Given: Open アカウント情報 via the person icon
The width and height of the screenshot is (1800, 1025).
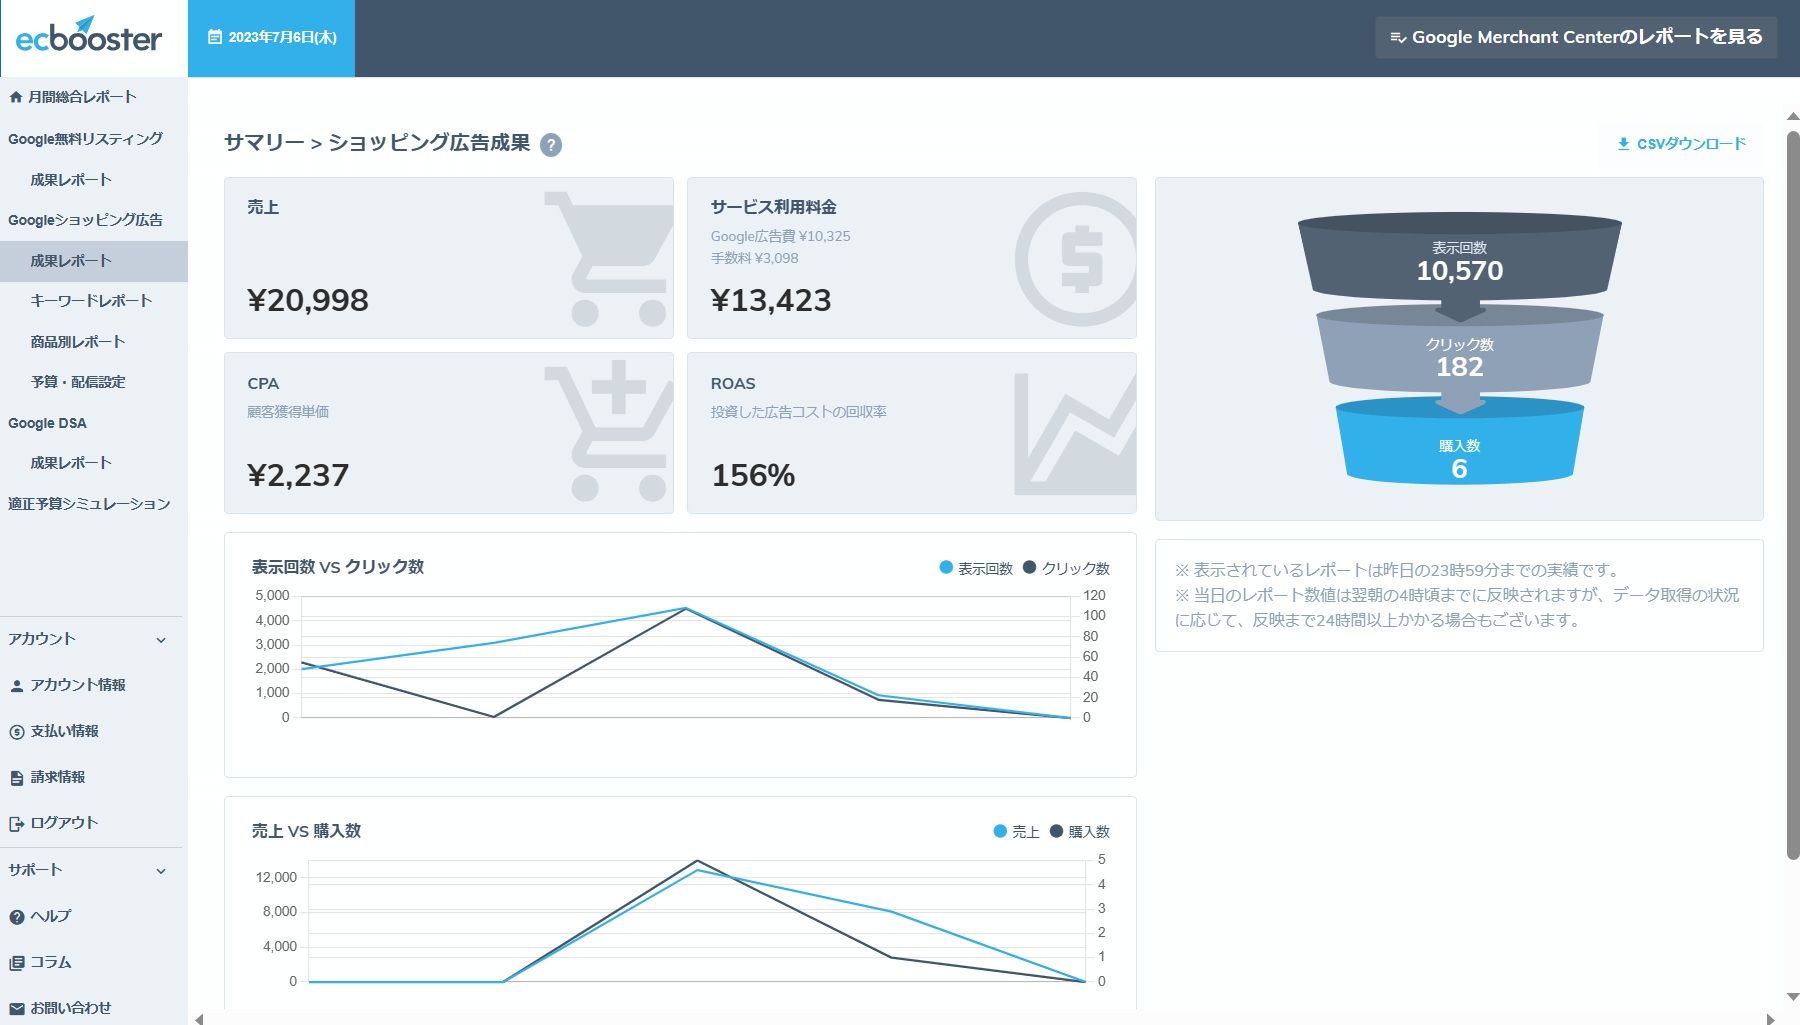Looking at the screenshot, I should [15, 685].
